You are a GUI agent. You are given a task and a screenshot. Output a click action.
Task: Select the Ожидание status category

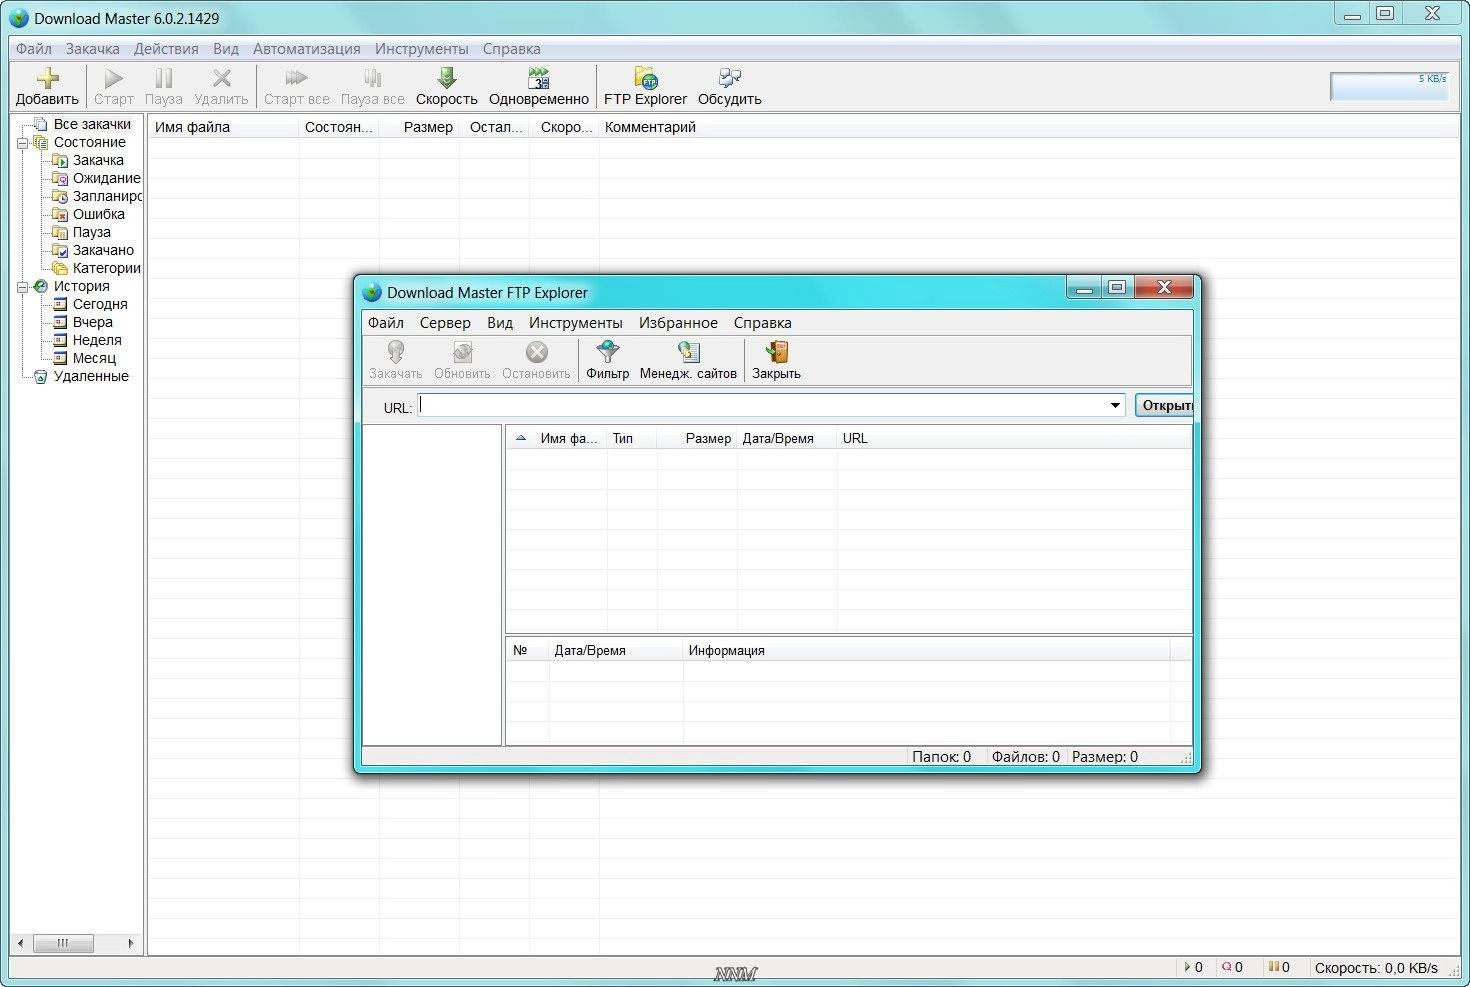[106, 178]
